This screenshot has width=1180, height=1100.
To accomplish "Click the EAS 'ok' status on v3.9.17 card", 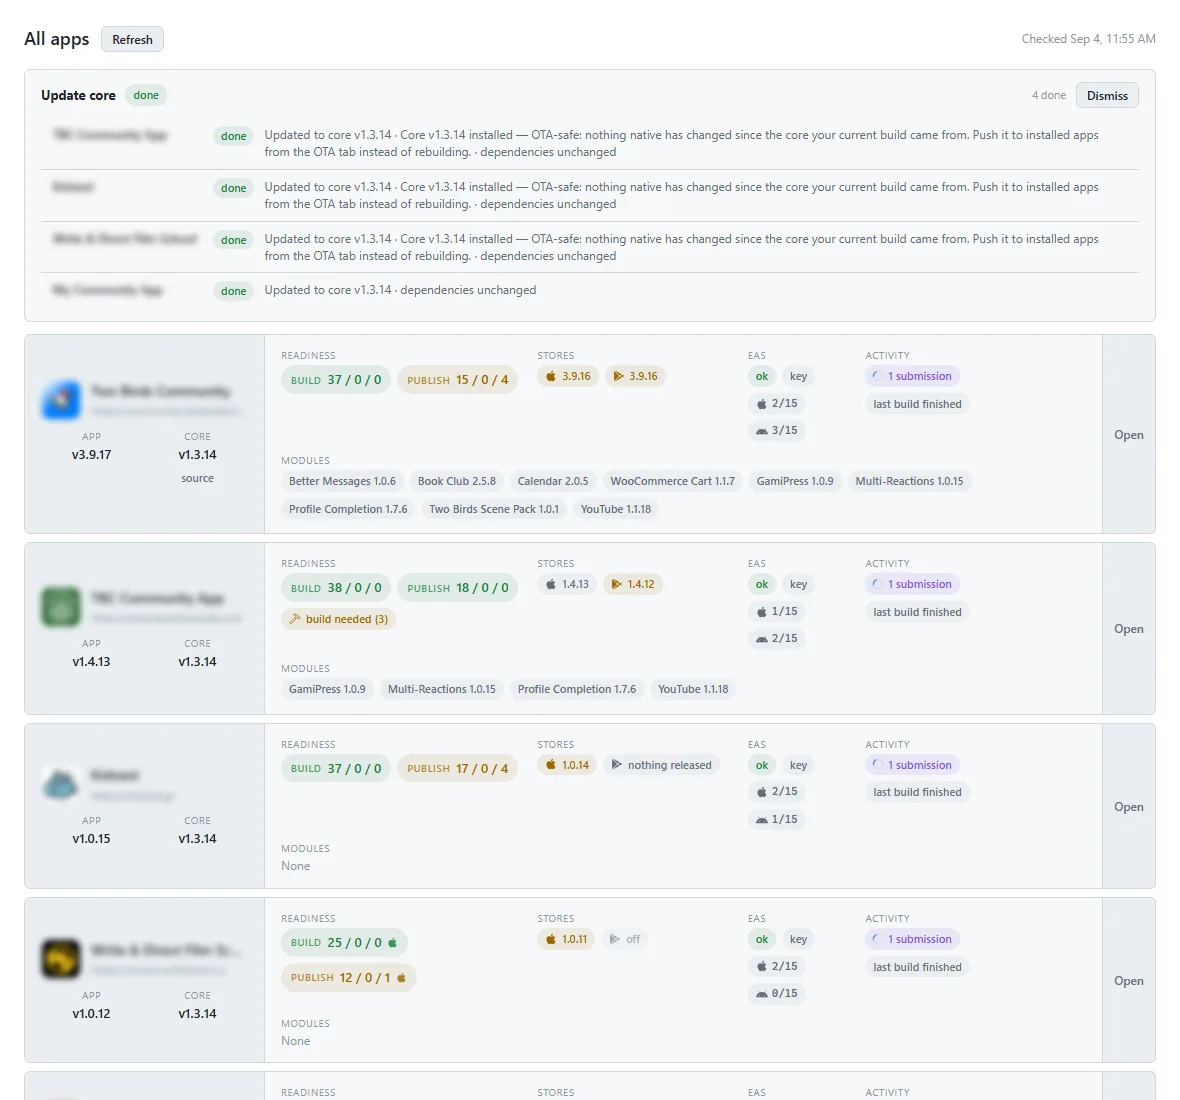I will tap(762, 376).
